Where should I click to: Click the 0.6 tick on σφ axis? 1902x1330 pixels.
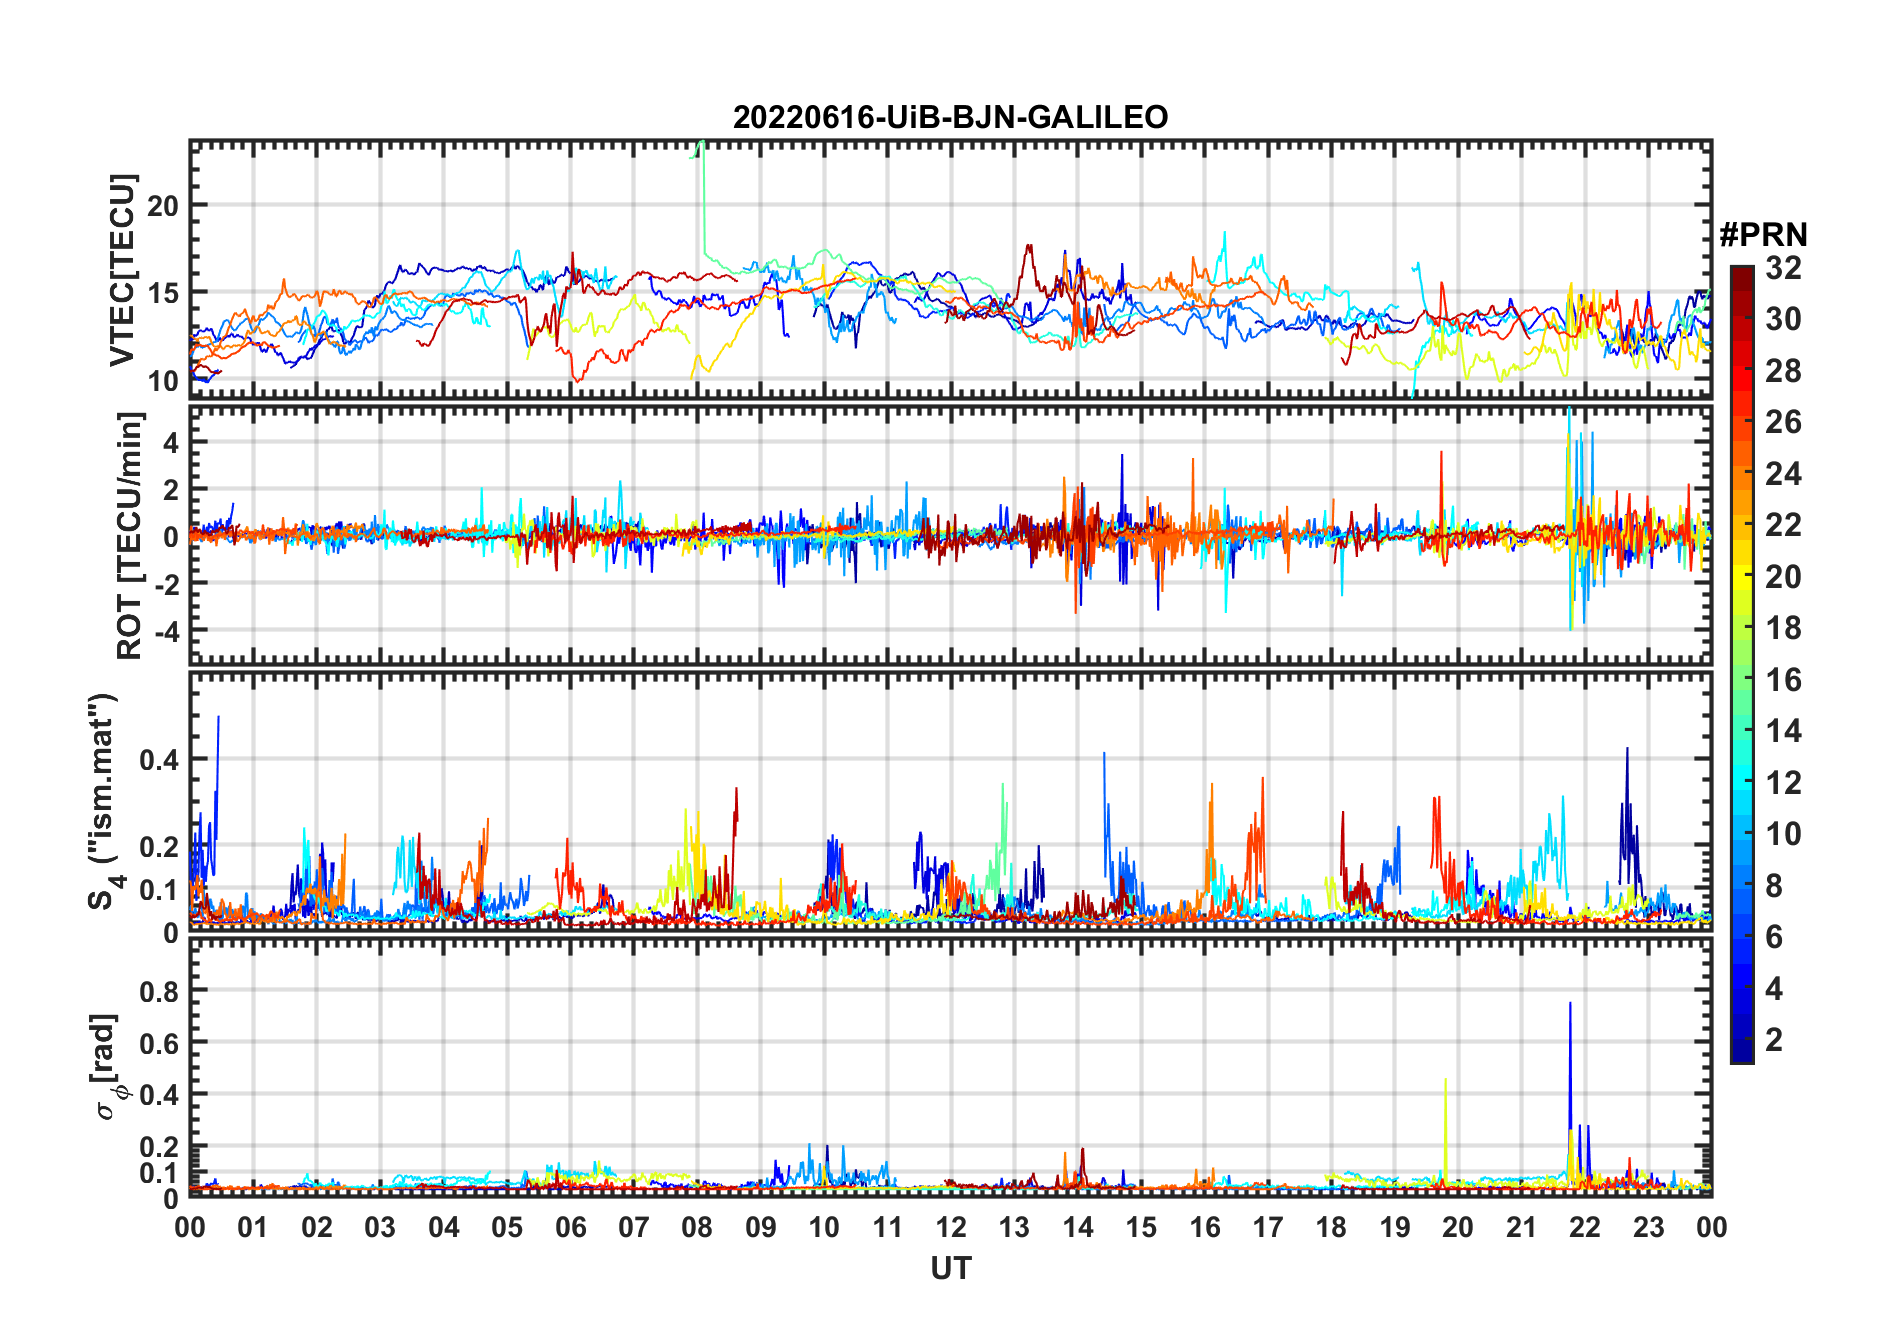click(160, 1043)
